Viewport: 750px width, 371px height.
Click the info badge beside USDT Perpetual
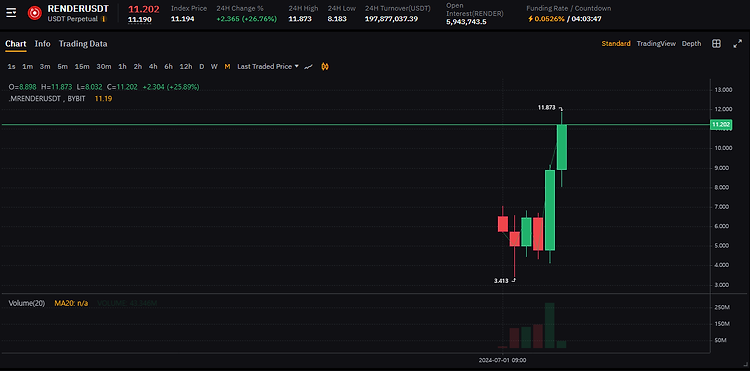(x=103, y=19)
